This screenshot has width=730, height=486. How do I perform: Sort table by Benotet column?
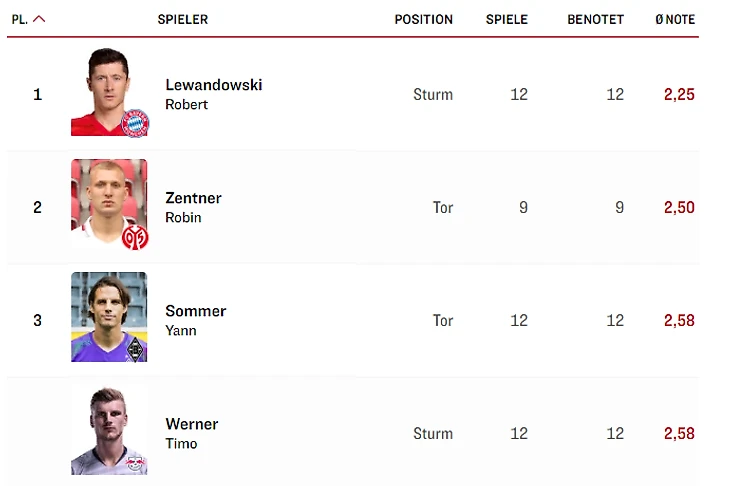595,19
